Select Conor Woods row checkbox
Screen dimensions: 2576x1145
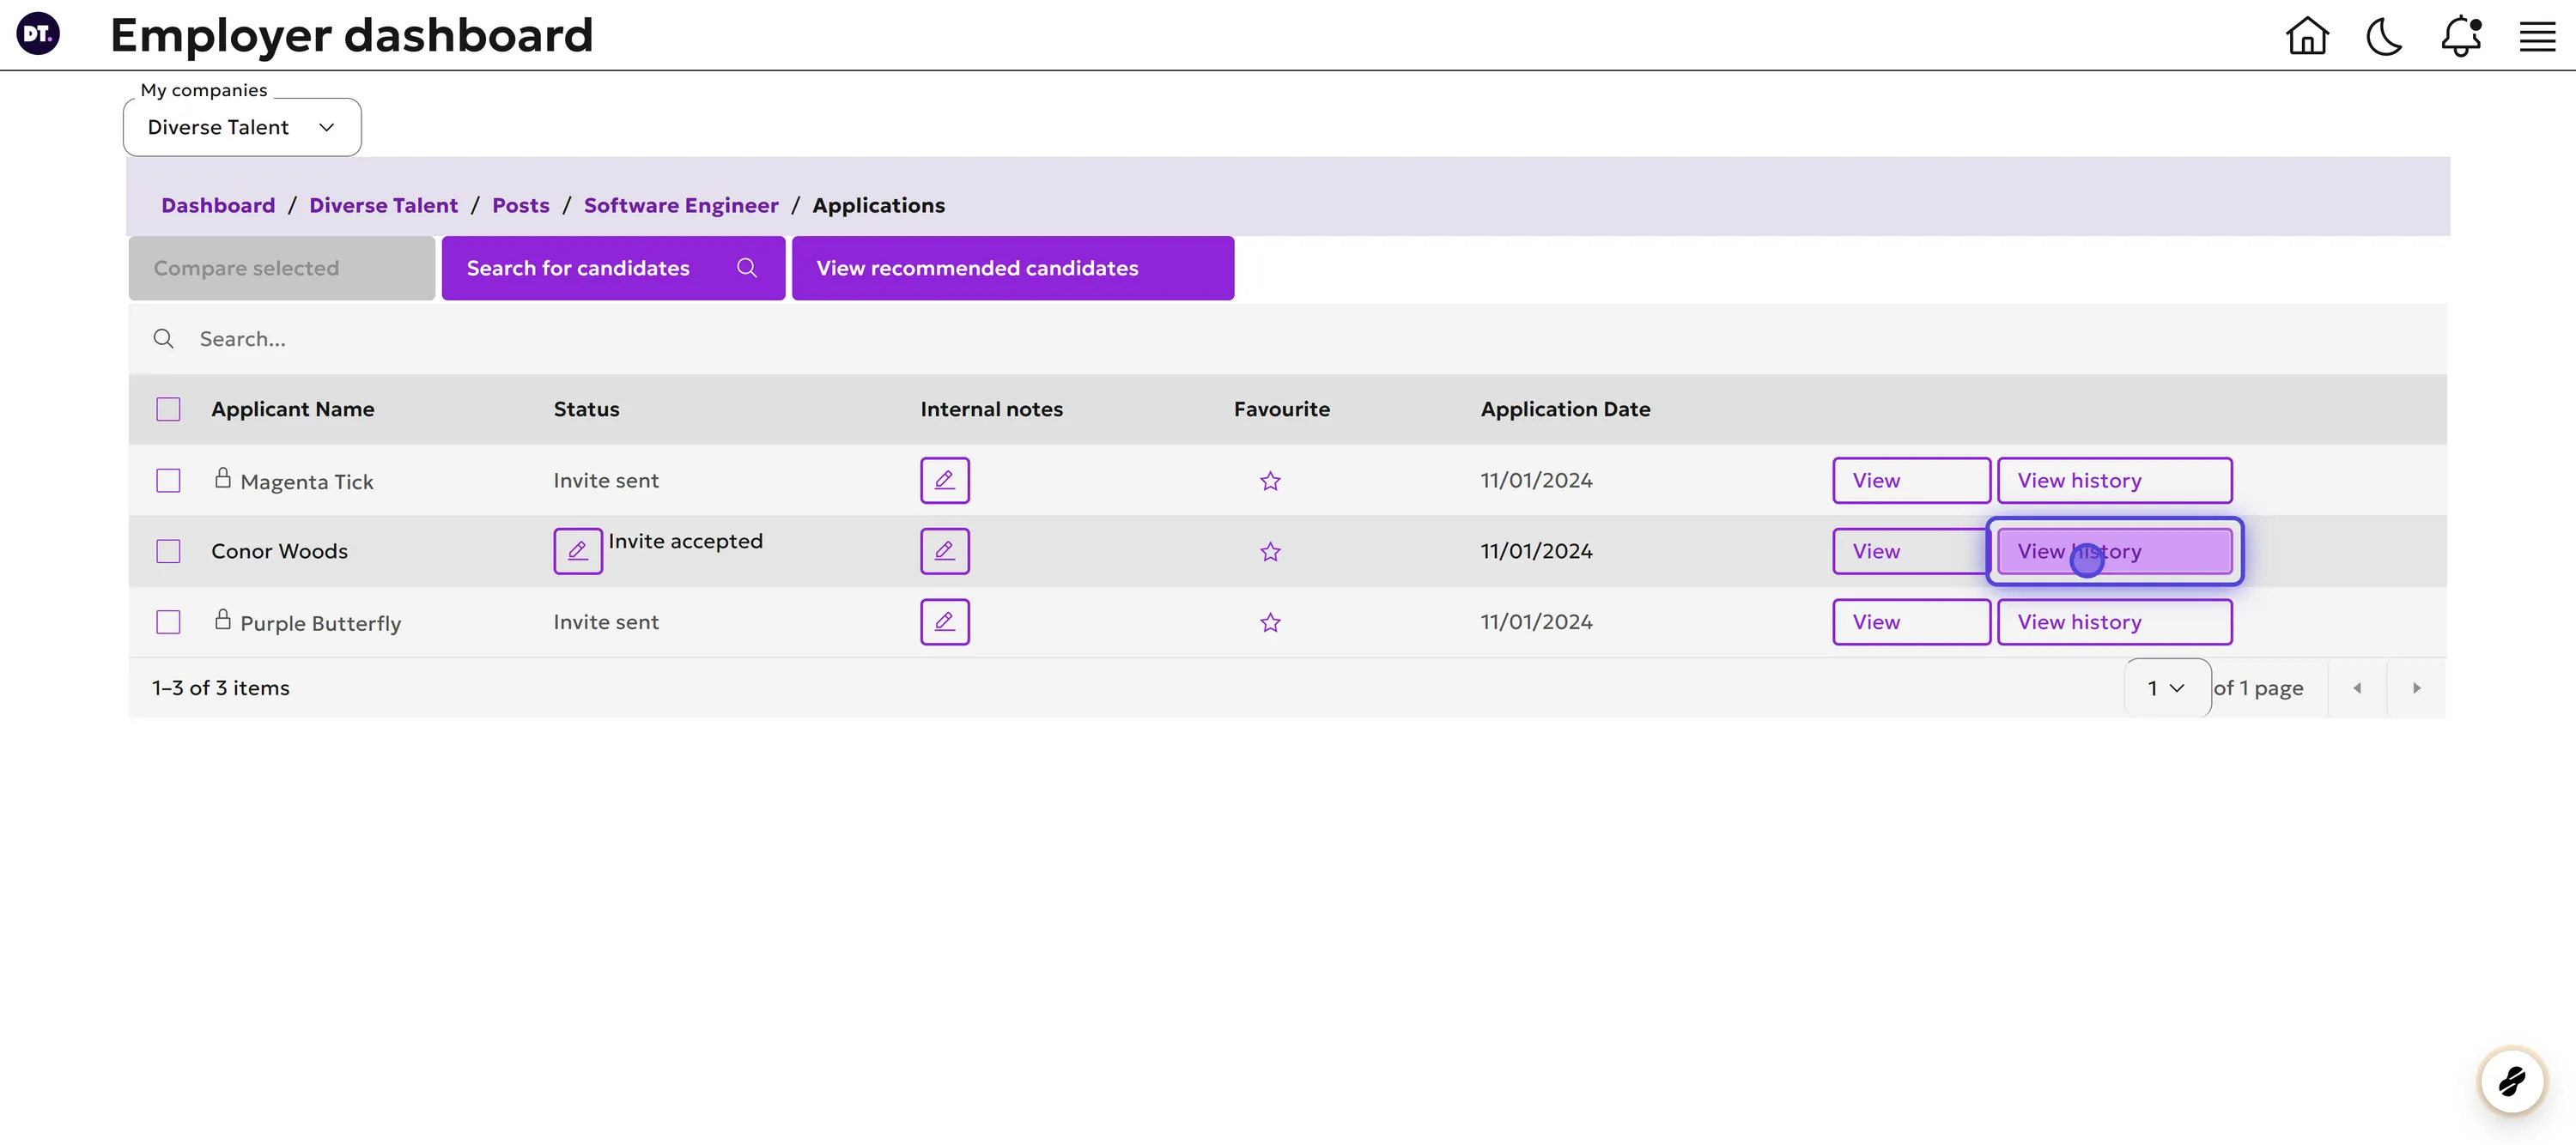tap(168, 551)
